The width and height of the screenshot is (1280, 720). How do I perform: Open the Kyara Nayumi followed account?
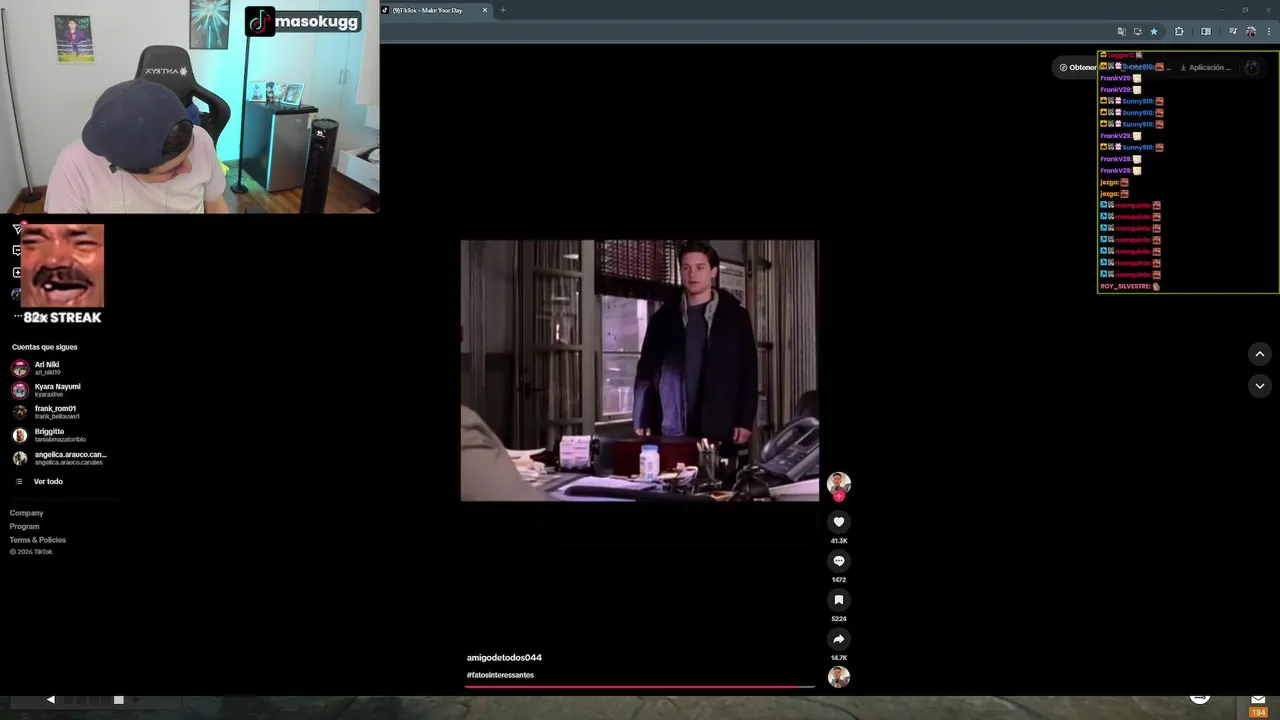(x=59, y=390)
